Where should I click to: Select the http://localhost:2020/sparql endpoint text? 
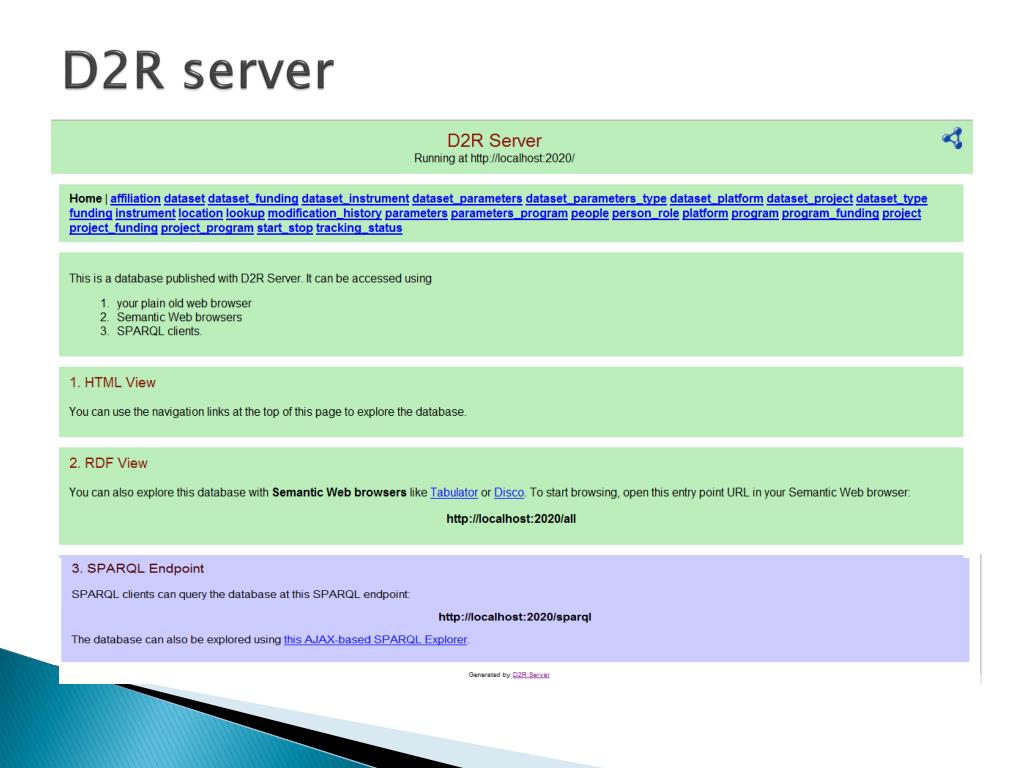tap(515, 616)
